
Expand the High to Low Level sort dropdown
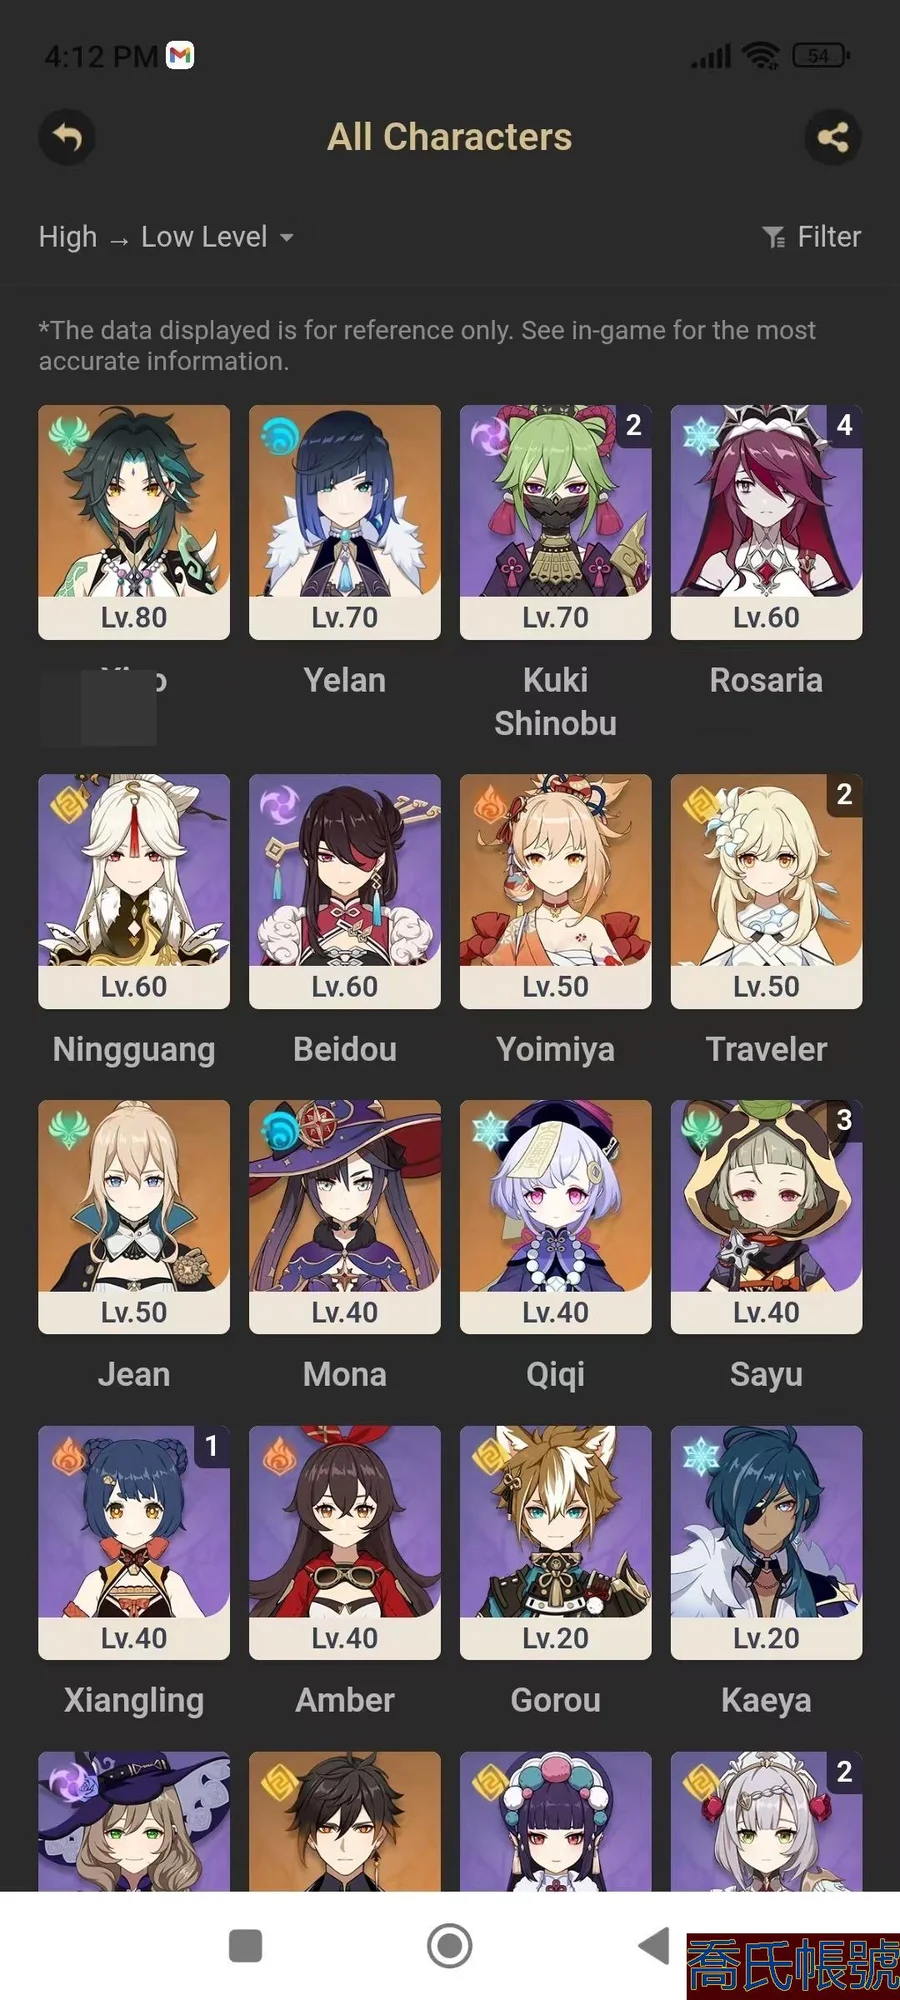[x=166, y=237]
